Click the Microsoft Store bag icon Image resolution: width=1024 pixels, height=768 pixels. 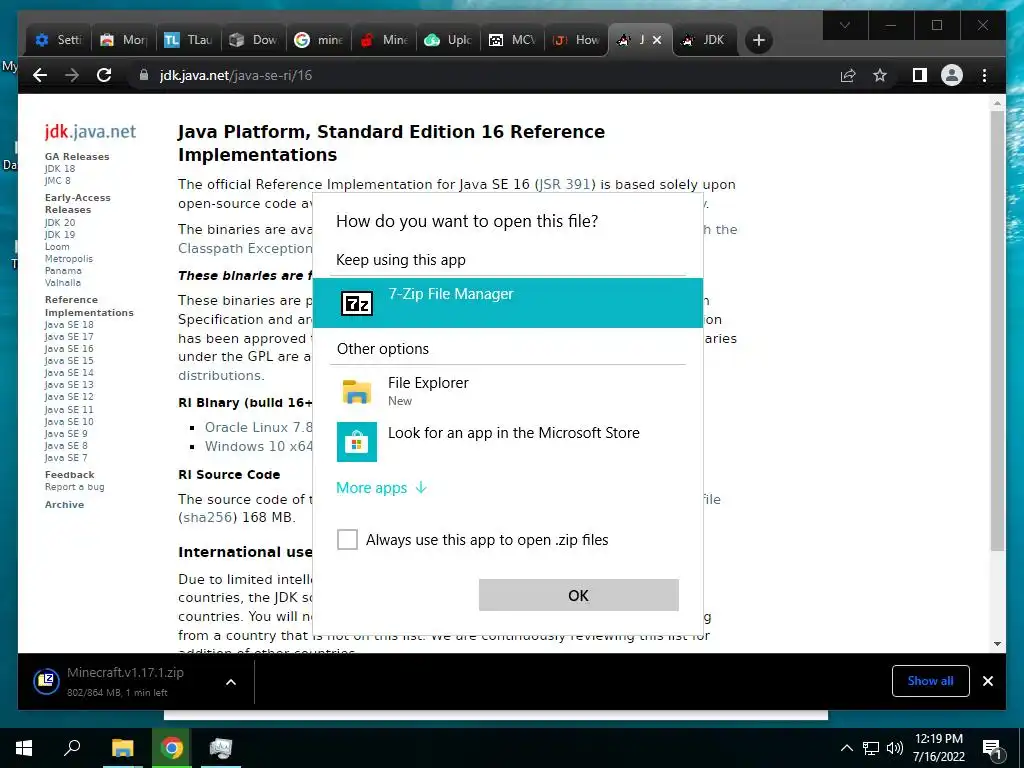[x=357, y=442]
